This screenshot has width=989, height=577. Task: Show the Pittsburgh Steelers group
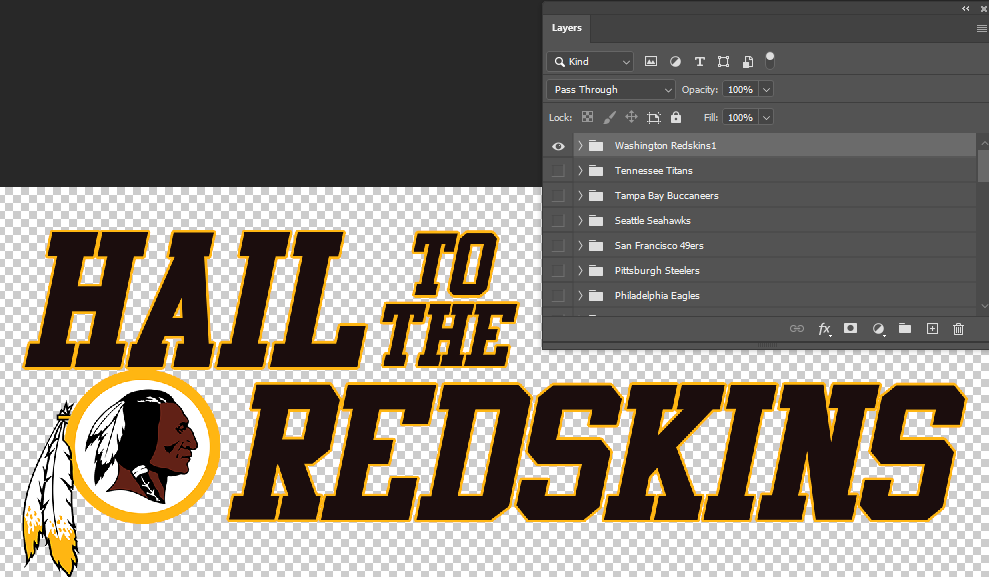click(558, 271)
